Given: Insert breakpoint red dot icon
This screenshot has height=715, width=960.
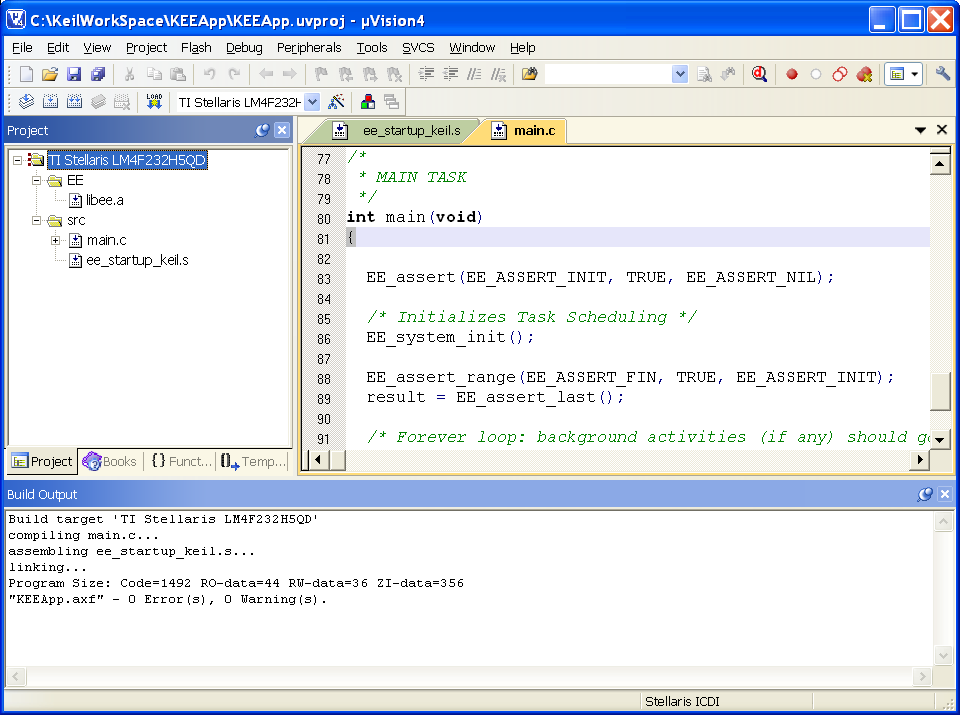Looking at the screenshot, I should pos(792,74).
